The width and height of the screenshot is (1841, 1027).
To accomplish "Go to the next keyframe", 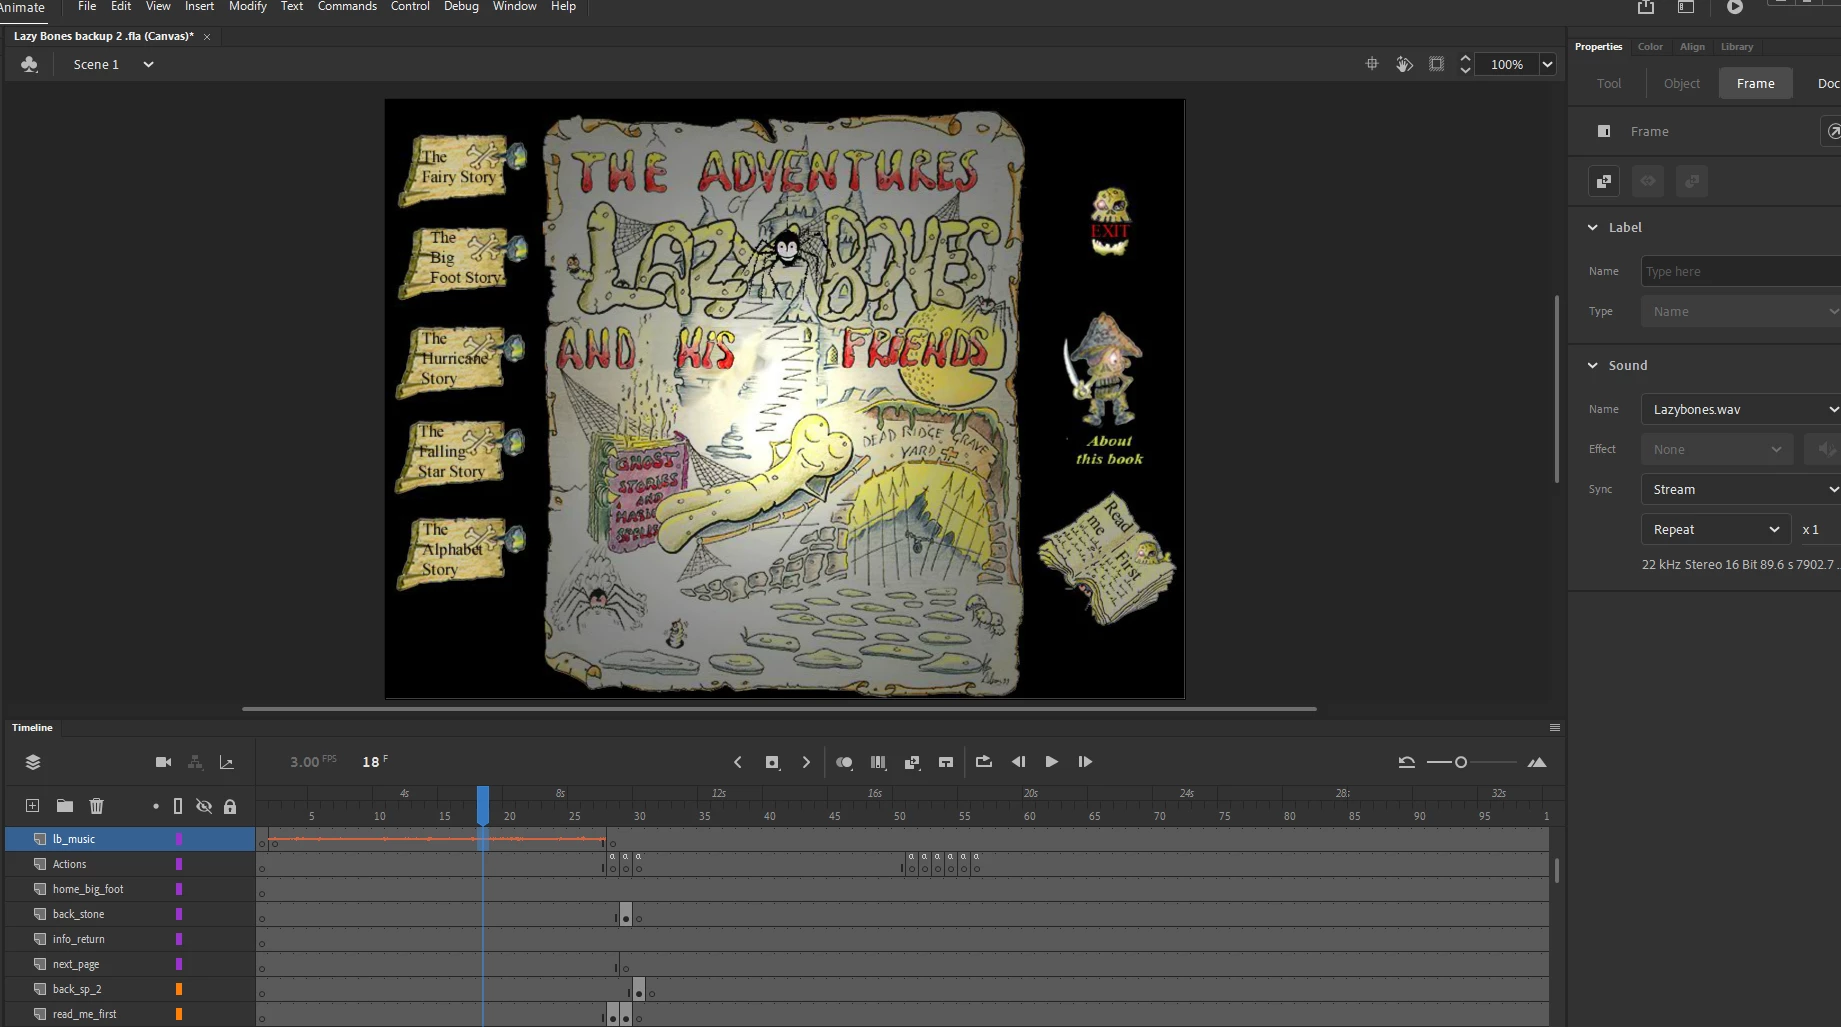I will point(806,762).
